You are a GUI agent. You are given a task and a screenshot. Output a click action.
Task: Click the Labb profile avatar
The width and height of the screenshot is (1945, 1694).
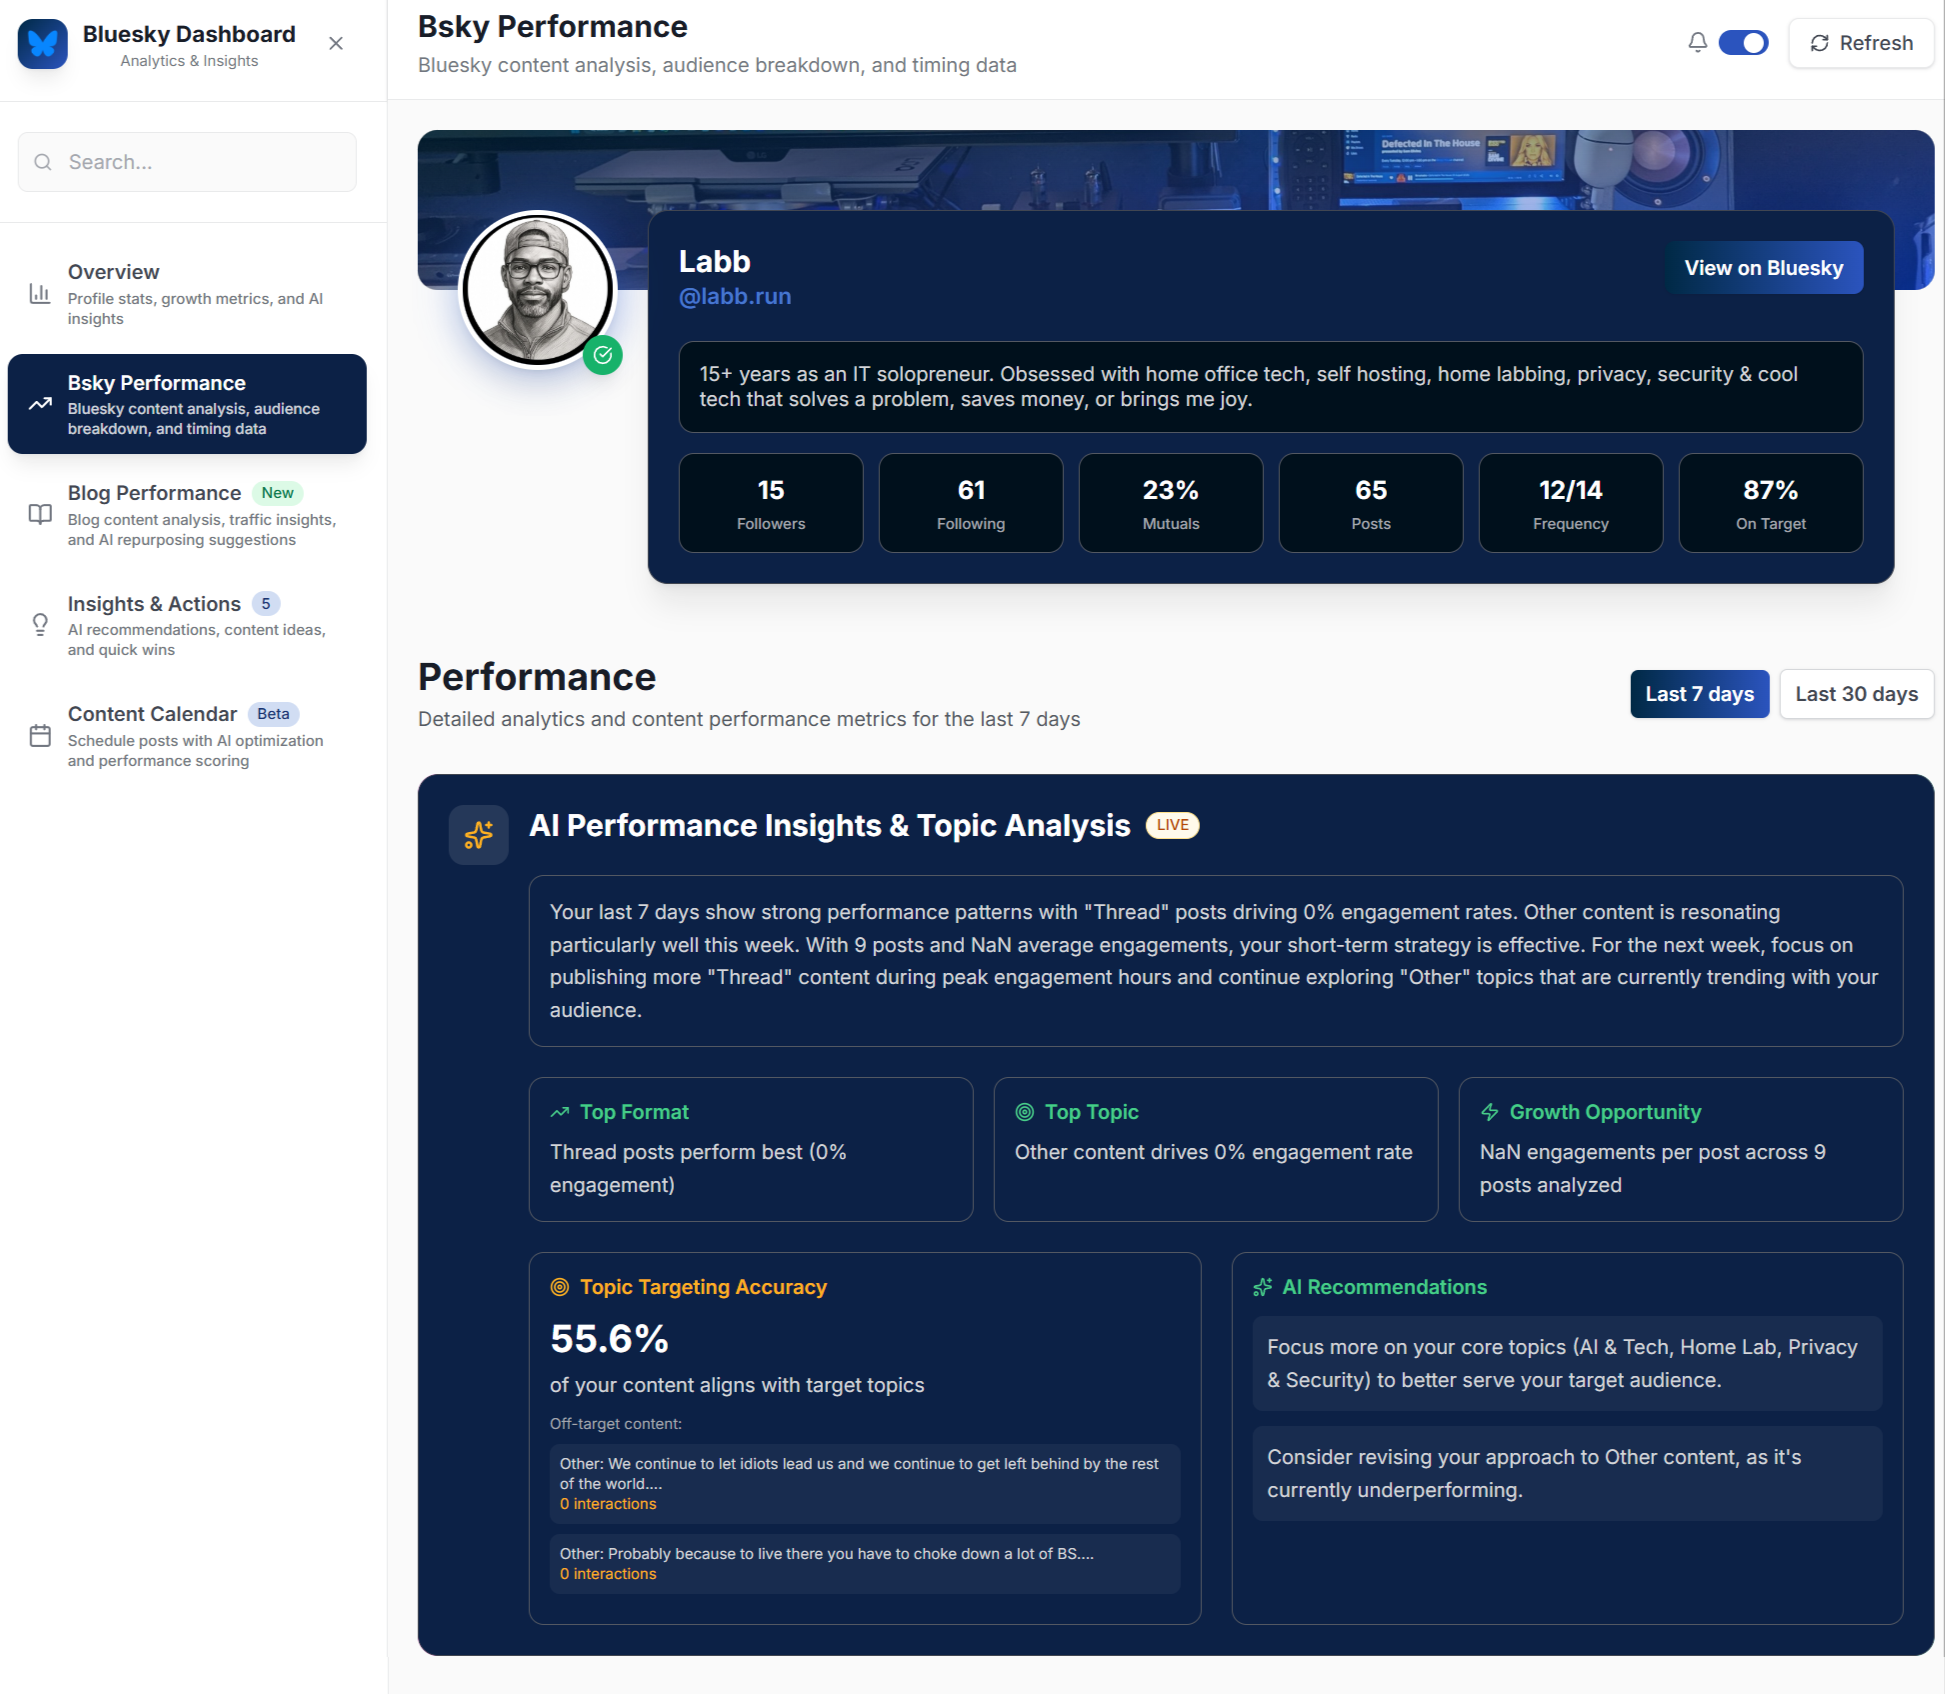pos(537,289)
